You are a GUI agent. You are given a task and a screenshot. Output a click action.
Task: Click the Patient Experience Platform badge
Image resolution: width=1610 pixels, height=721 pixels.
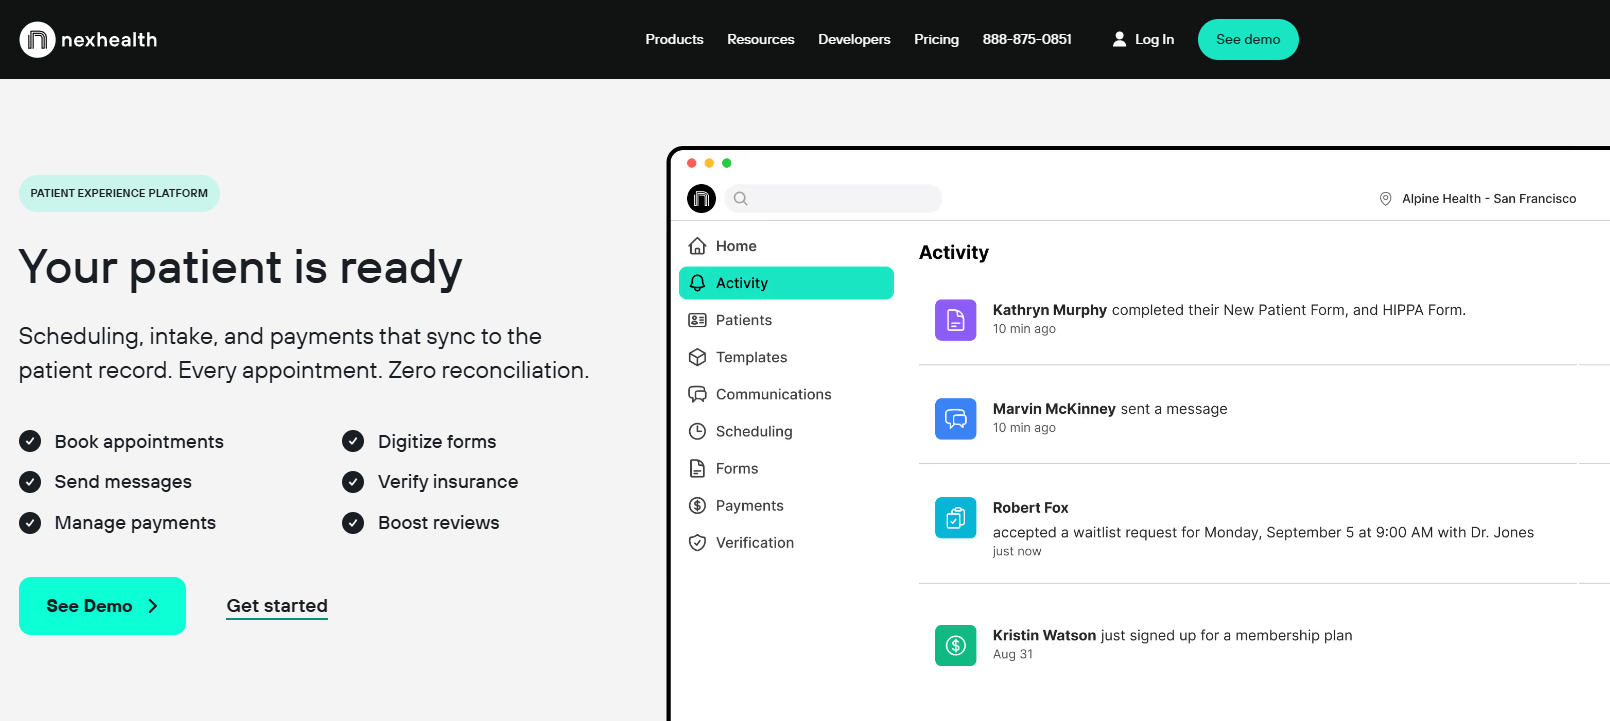(x=119, y=193)
